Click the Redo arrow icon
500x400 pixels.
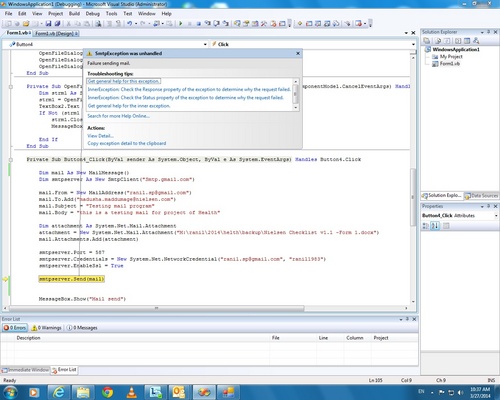tap(143, 23)
